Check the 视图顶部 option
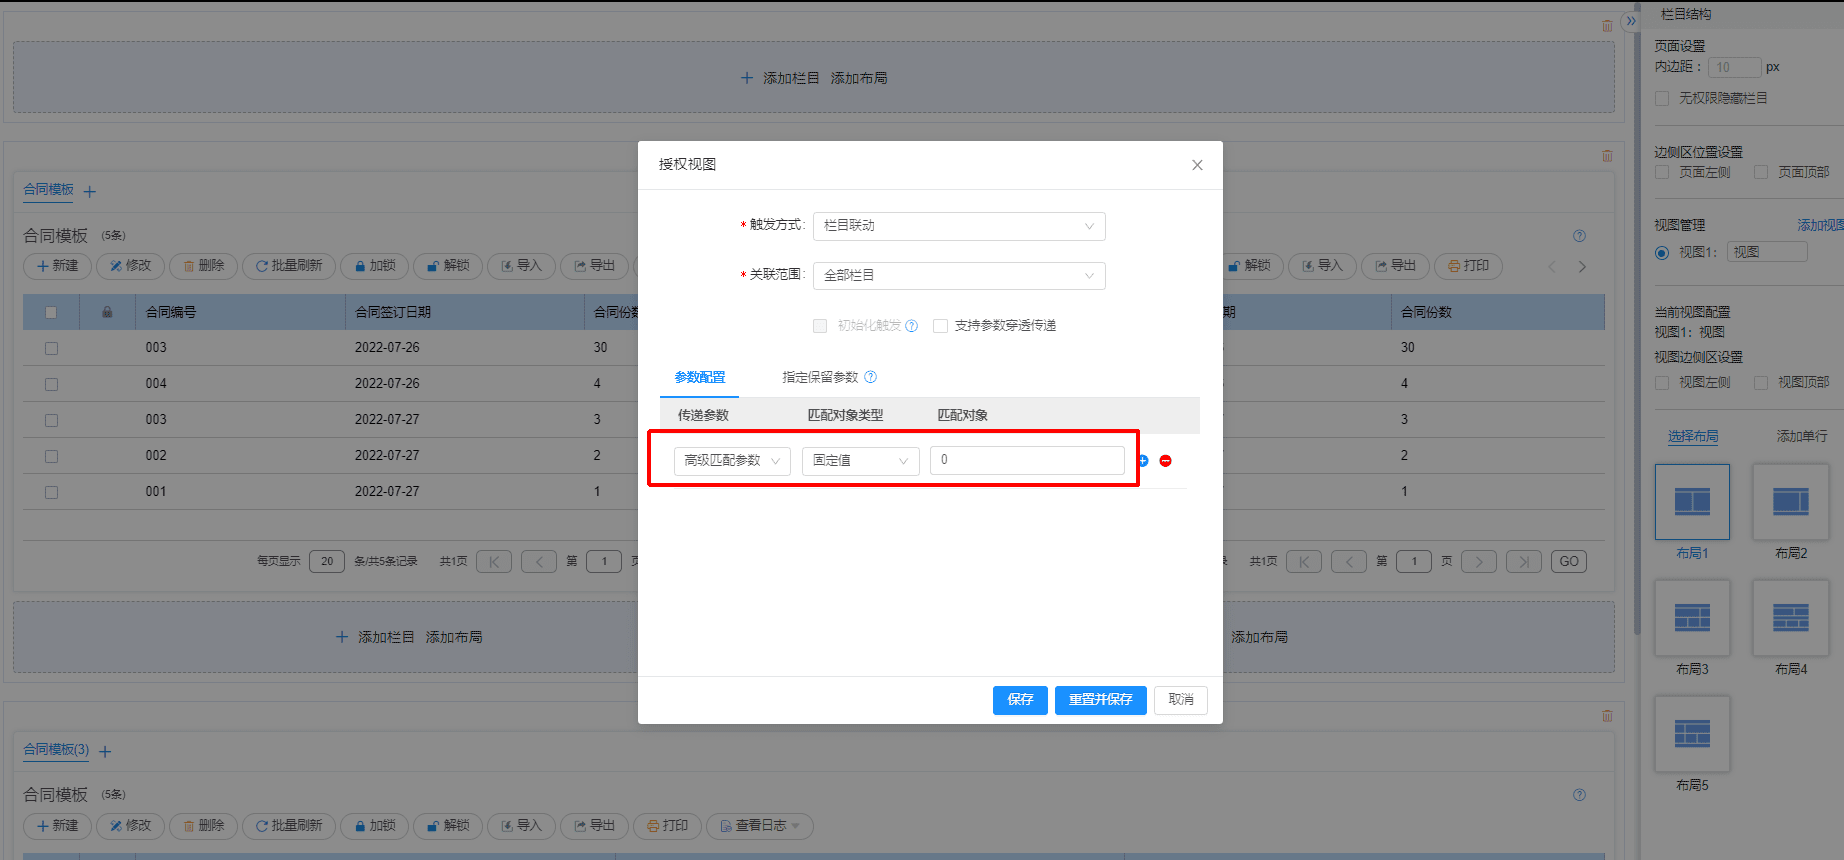This screenshot has width=1844, height=860. pyautogui.click(x=1761, y=382)
